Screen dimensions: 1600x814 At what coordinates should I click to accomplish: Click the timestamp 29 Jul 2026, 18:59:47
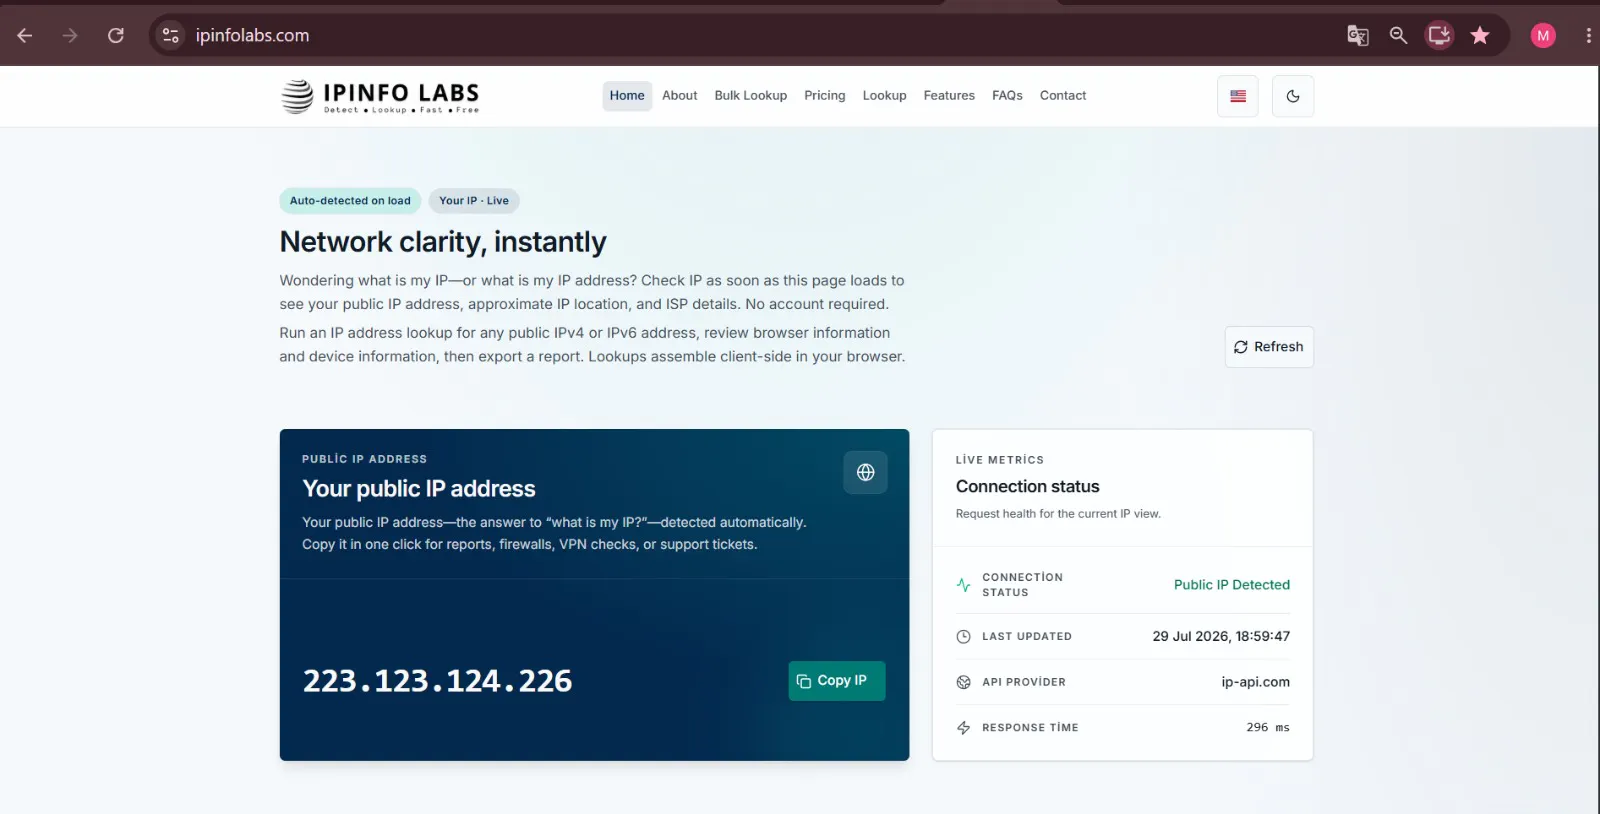[1221, 637]
